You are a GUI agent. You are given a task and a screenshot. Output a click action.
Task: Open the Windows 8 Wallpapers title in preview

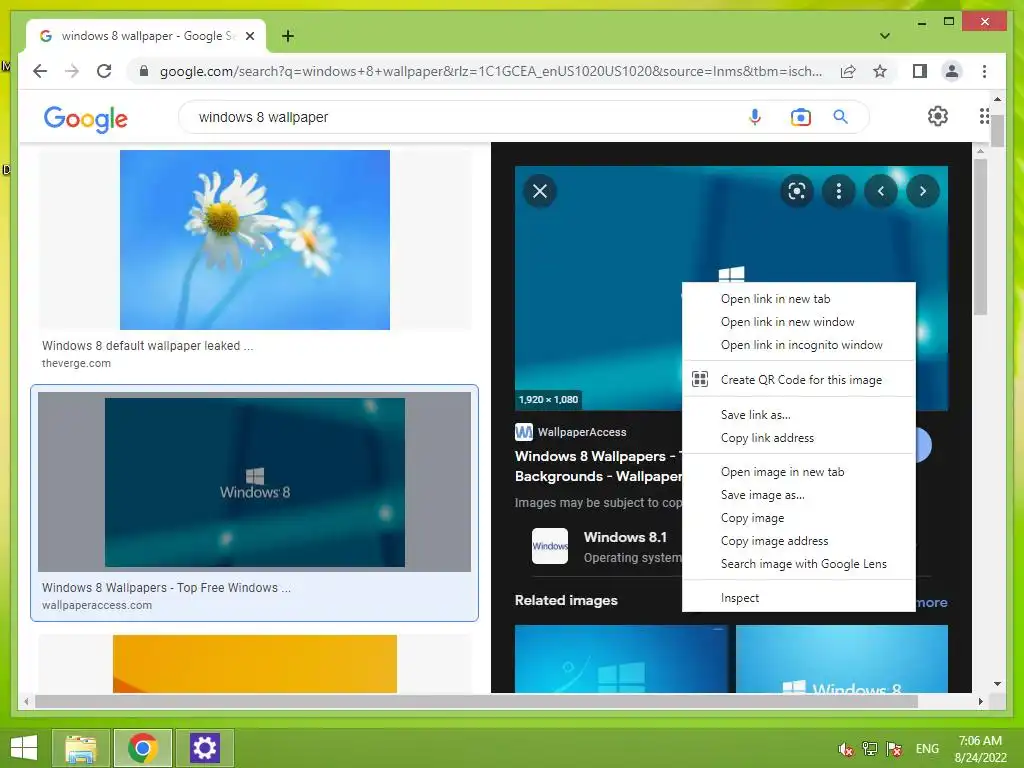[598, 466]
